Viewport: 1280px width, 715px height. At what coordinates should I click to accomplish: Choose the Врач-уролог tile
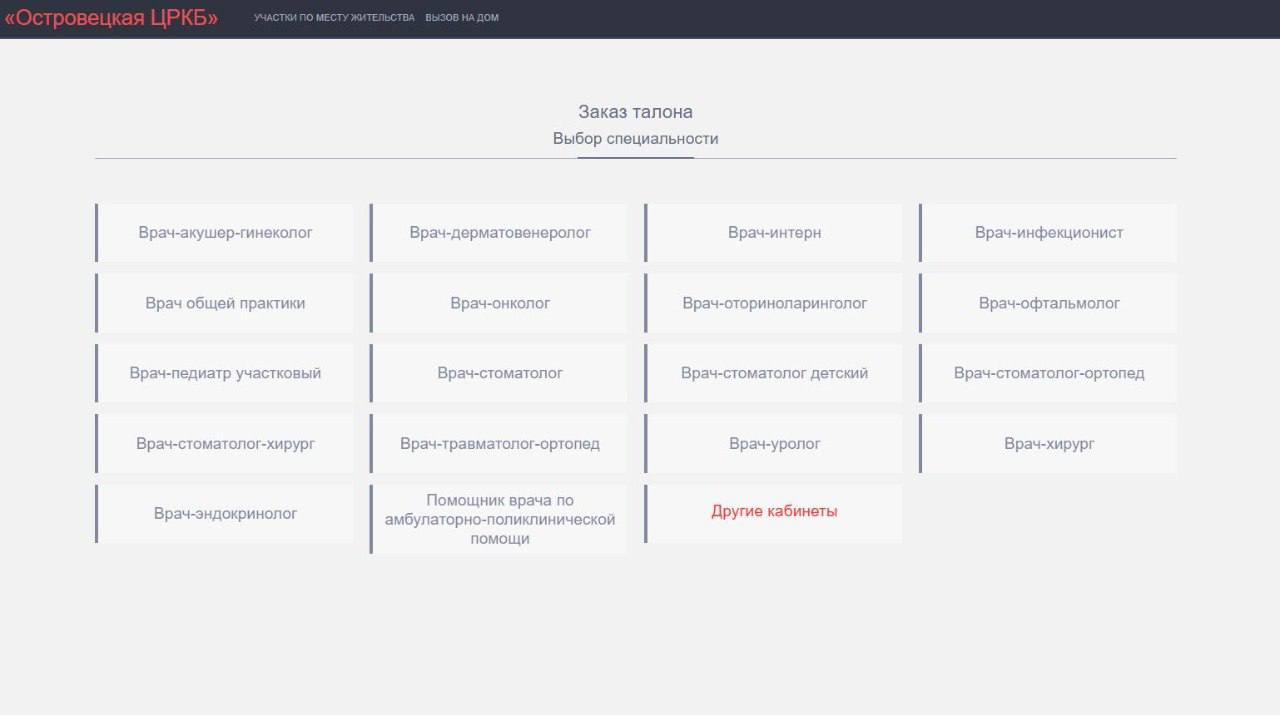click(x=774, y=443)
